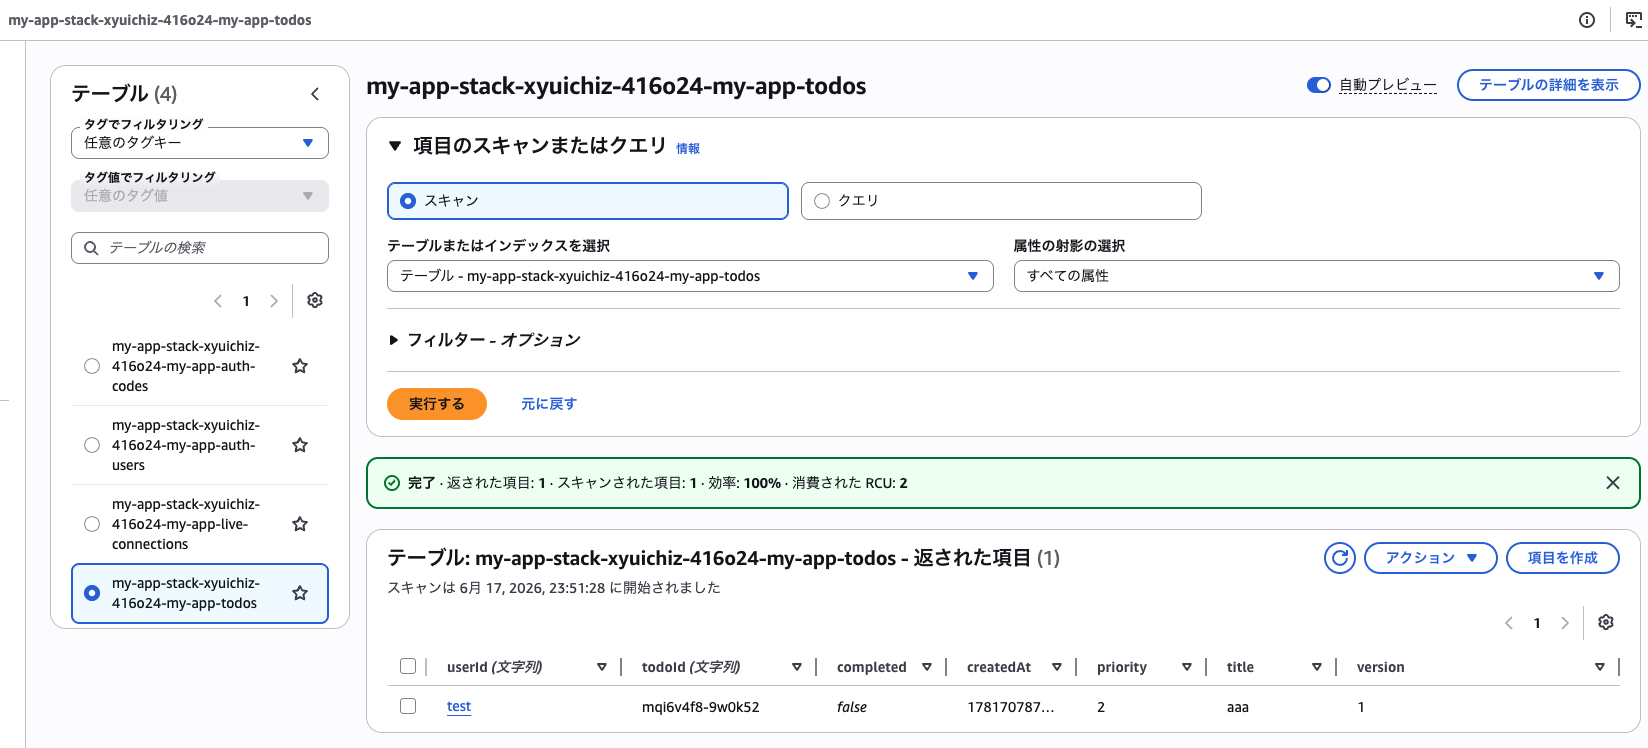Dismiss the scan complete notification
Screen dimensions: 1648x748
(x=1613, y=483)
